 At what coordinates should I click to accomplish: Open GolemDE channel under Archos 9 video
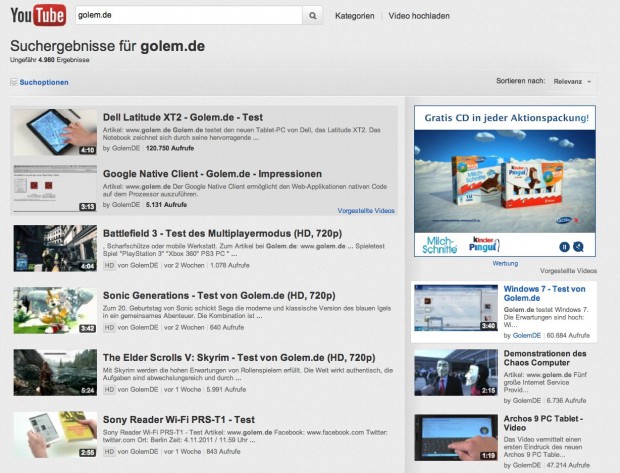[x=527, y=465]
